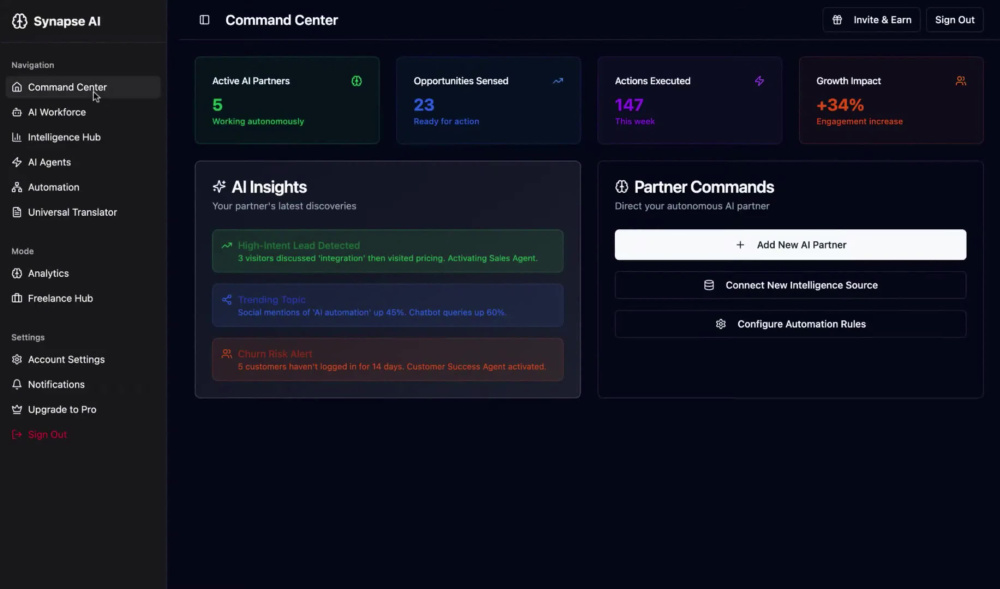Click the Active AI Partners stat card
This screenshot has height=589, width=1000.
tap(287, 100)
